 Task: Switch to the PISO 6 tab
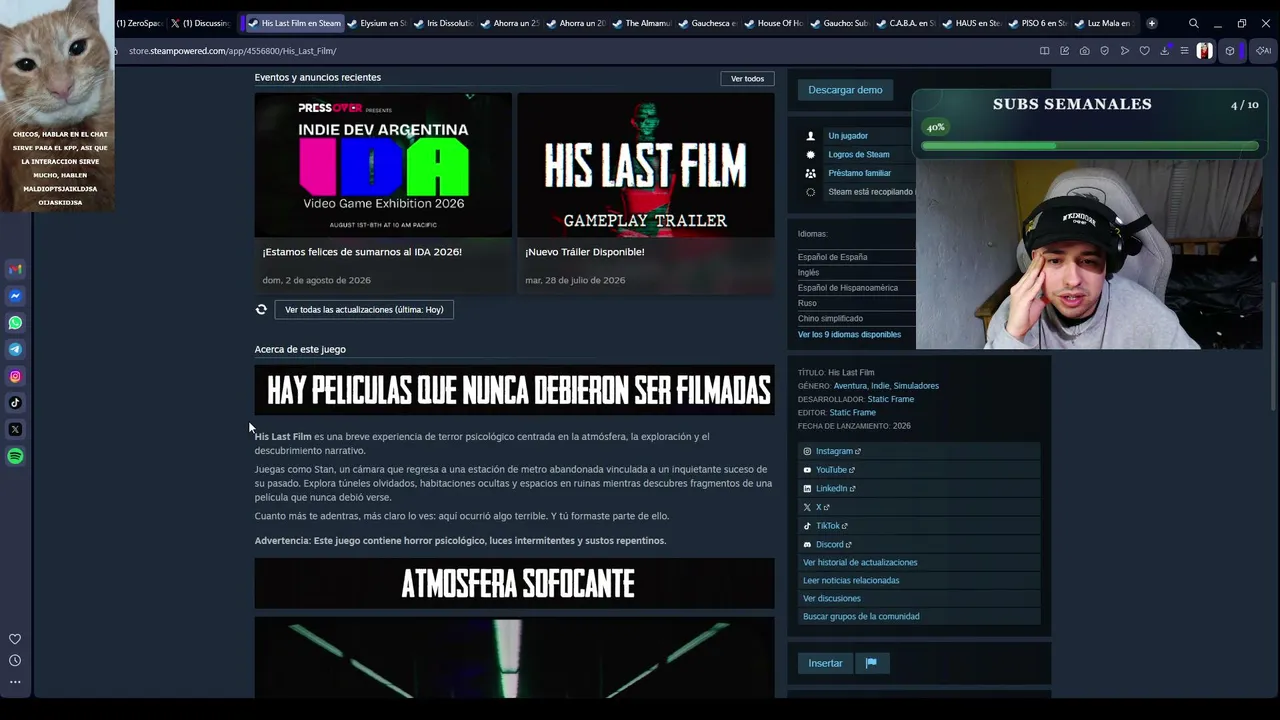pos(1037,23)
